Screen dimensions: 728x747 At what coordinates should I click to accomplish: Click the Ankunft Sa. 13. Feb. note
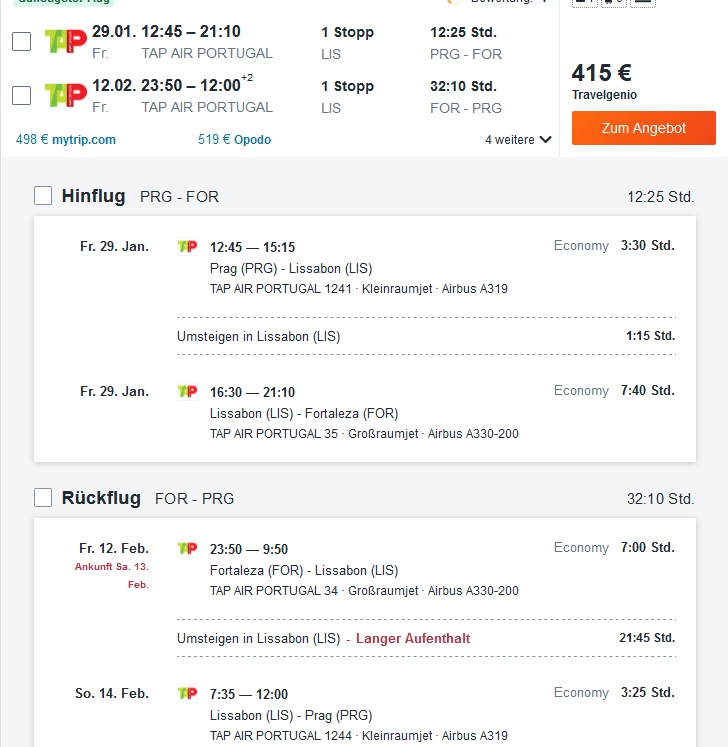112,575
